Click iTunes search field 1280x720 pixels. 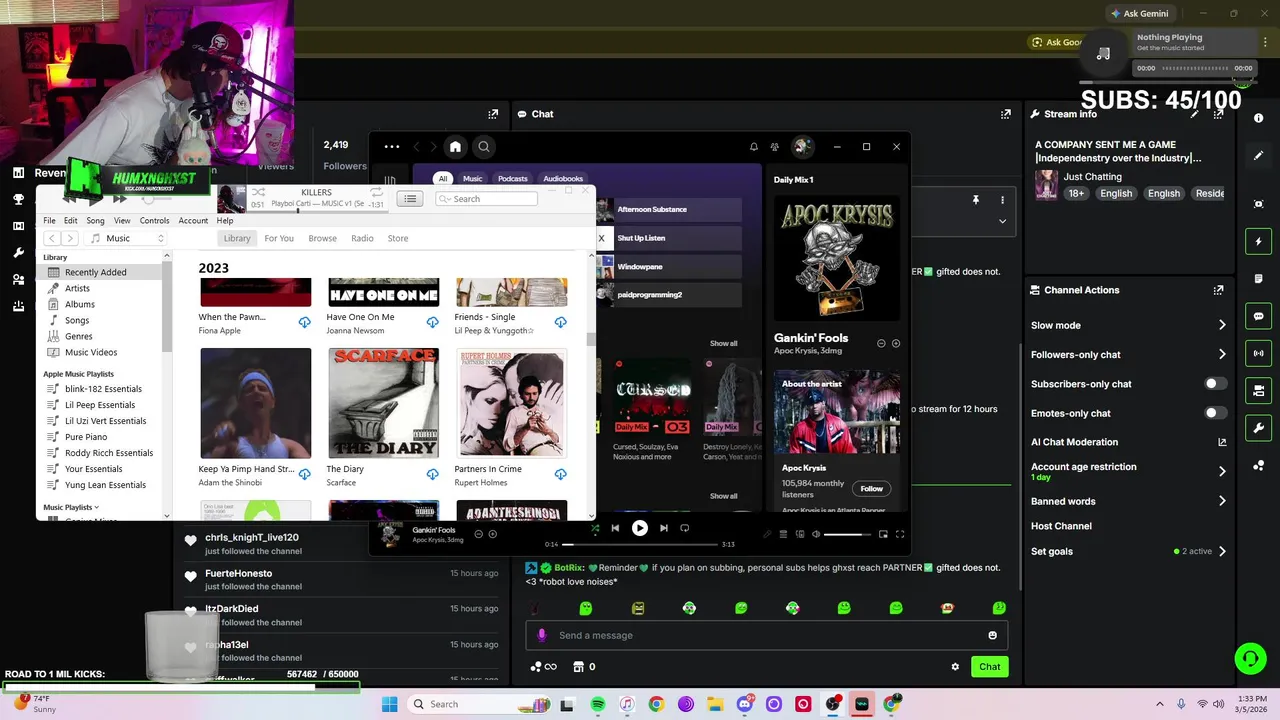click(486, 199)
